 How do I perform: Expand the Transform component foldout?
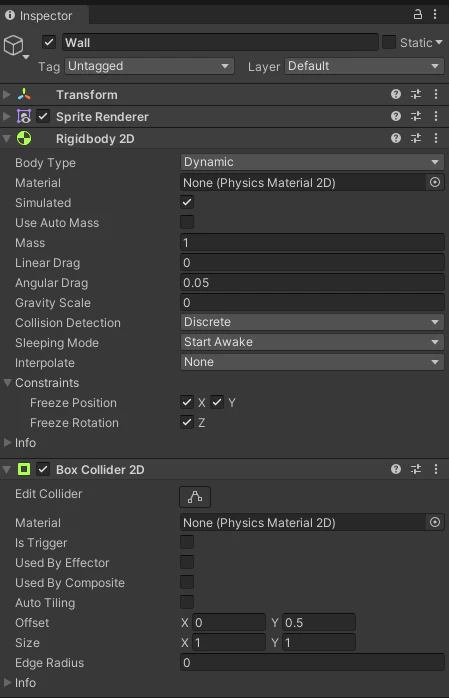7,94
